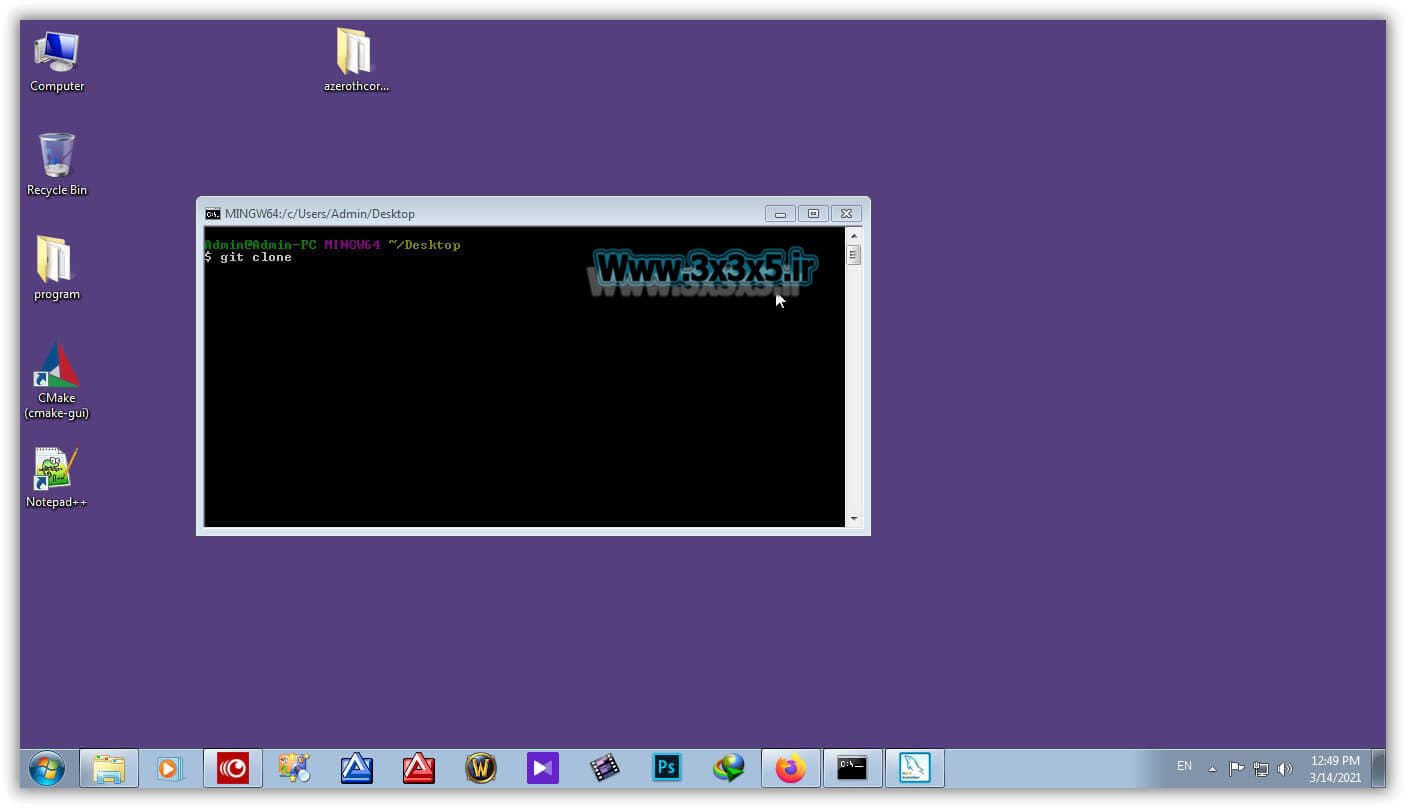
Task: Open the colorful paint-and-magnifier taskbar icon
Action: [294, 768]
